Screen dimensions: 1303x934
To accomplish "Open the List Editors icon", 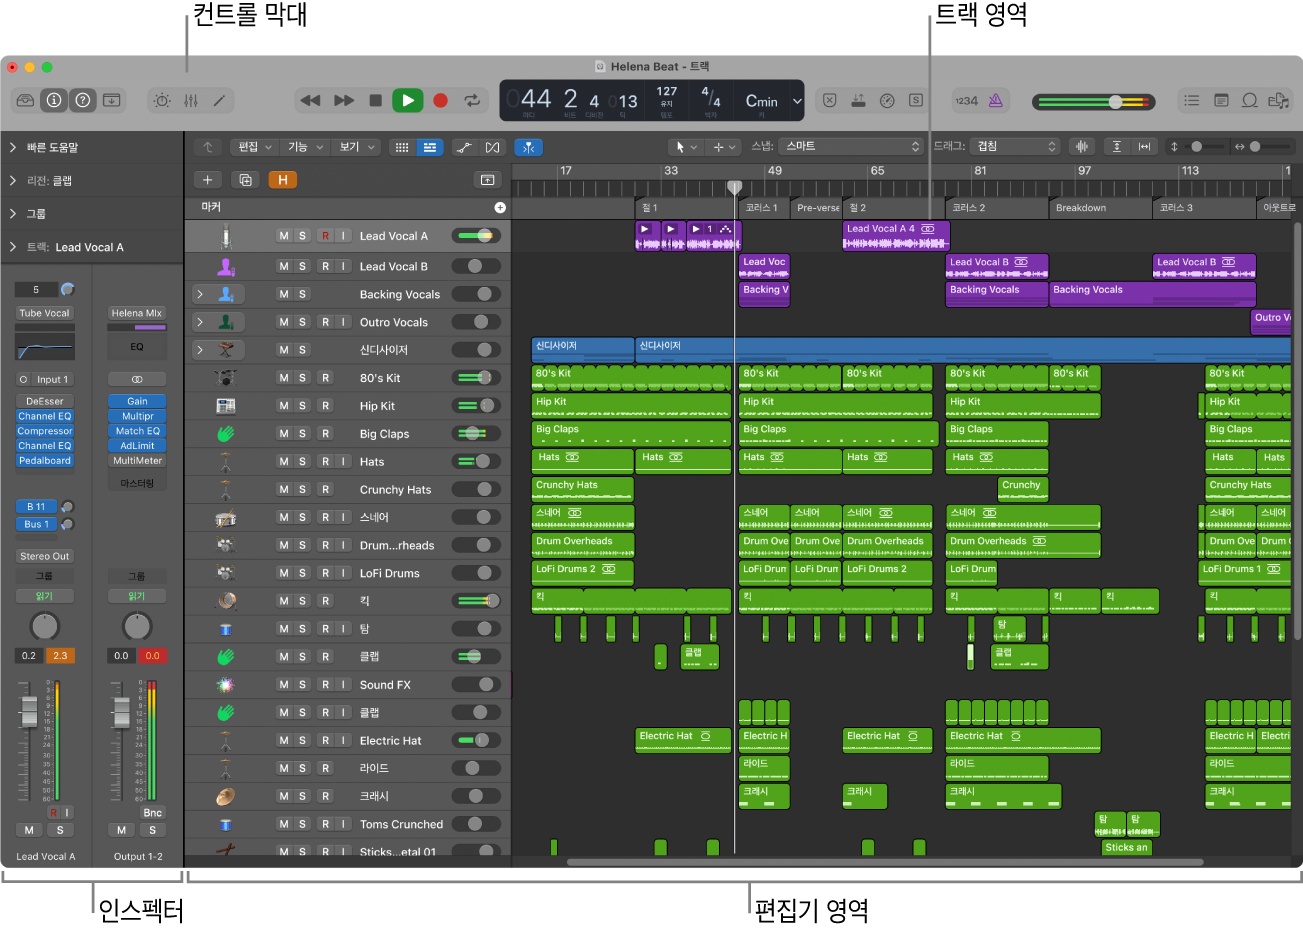I will coord(1192,100).
